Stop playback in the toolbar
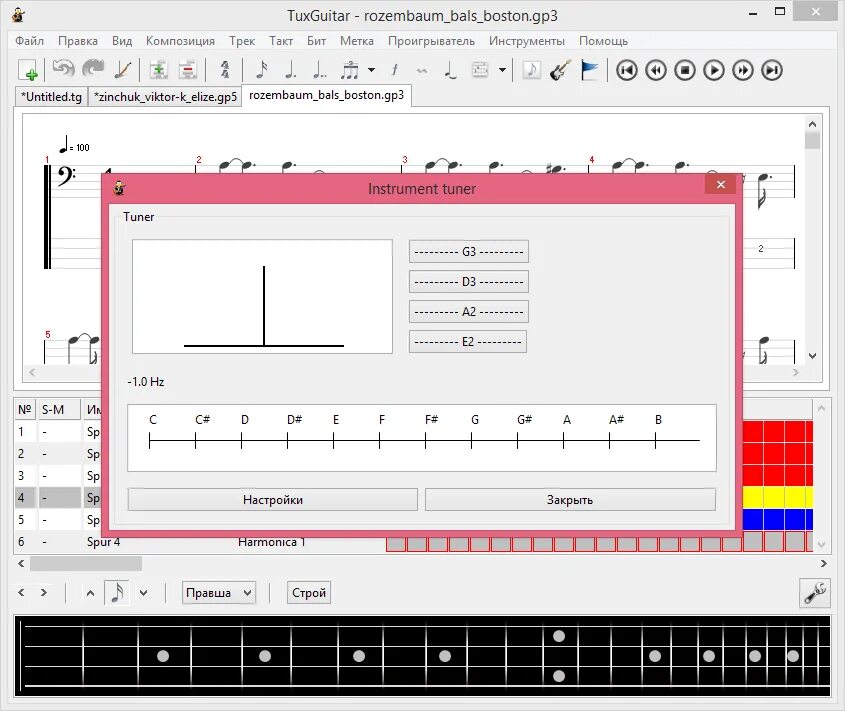This screenshot has width=845, height=711. coord(685,70)
